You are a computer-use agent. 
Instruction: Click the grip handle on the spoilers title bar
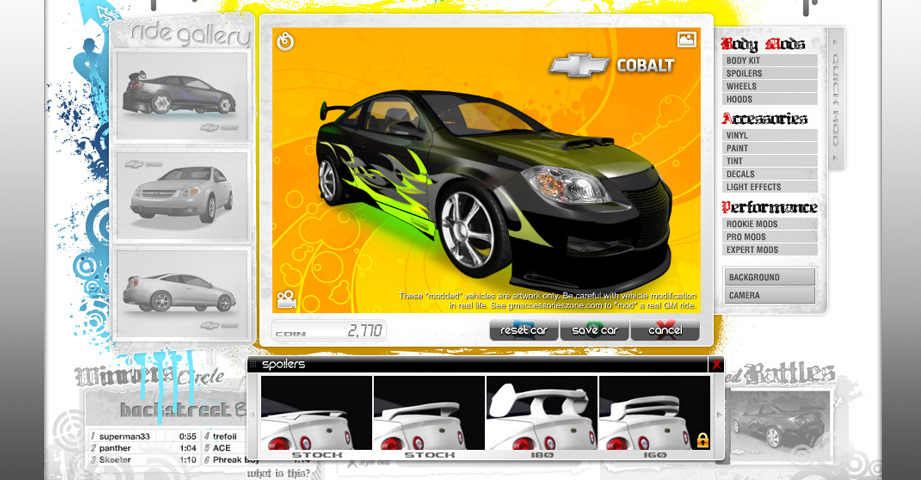click(x=253, y=365)
